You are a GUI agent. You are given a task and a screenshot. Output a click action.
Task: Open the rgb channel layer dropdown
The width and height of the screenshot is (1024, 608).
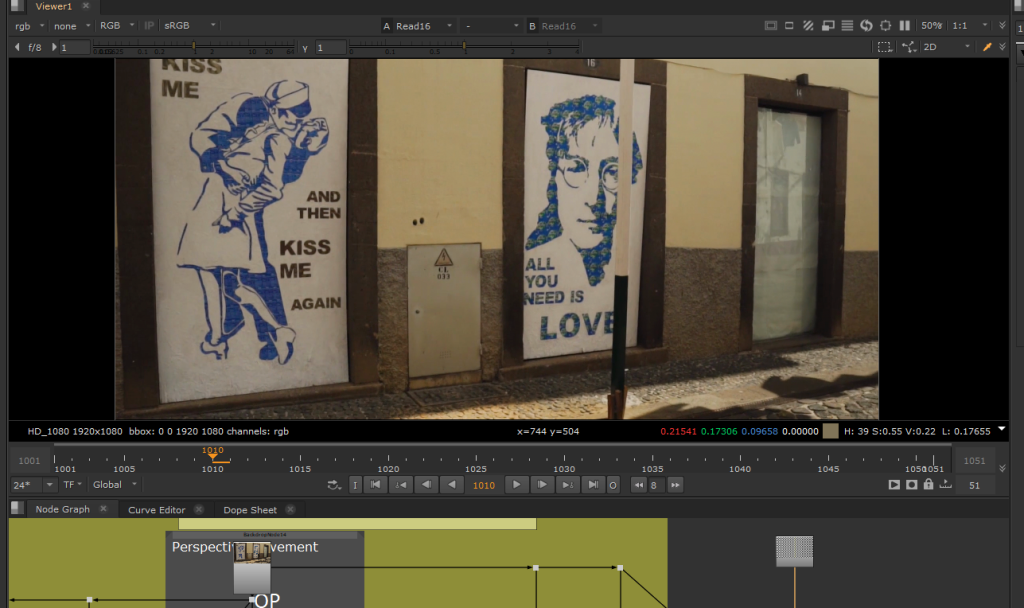[29, 25]
